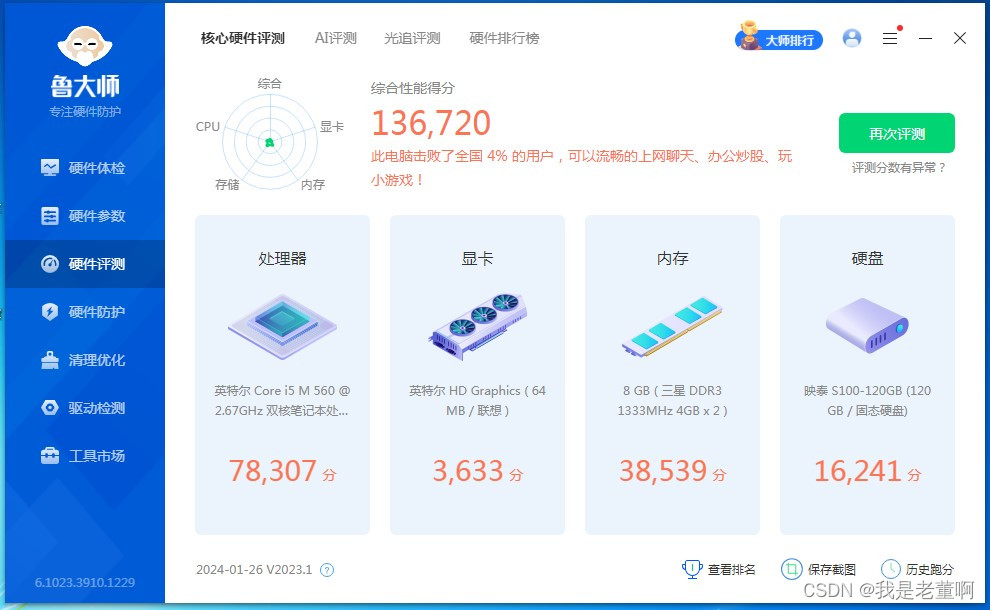Click the user account avatar icon
990x610 pixels.
click(852, 39)
